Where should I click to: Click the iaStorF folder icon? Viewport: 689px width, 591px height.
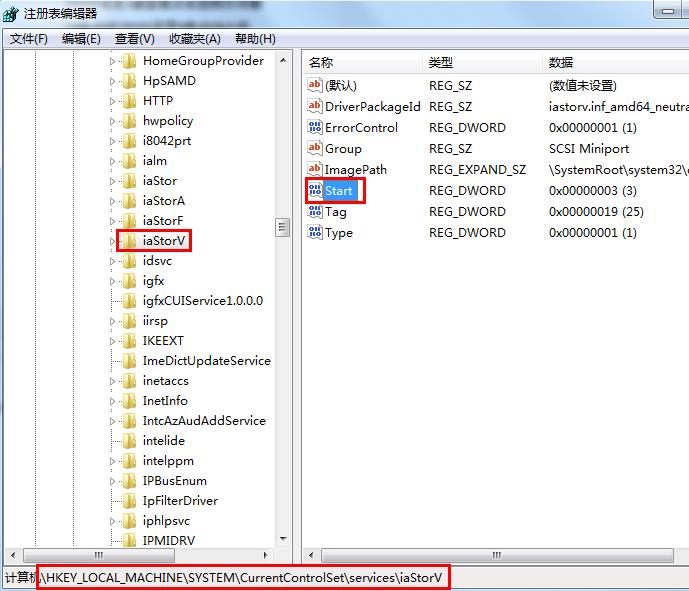coord(129,221)
